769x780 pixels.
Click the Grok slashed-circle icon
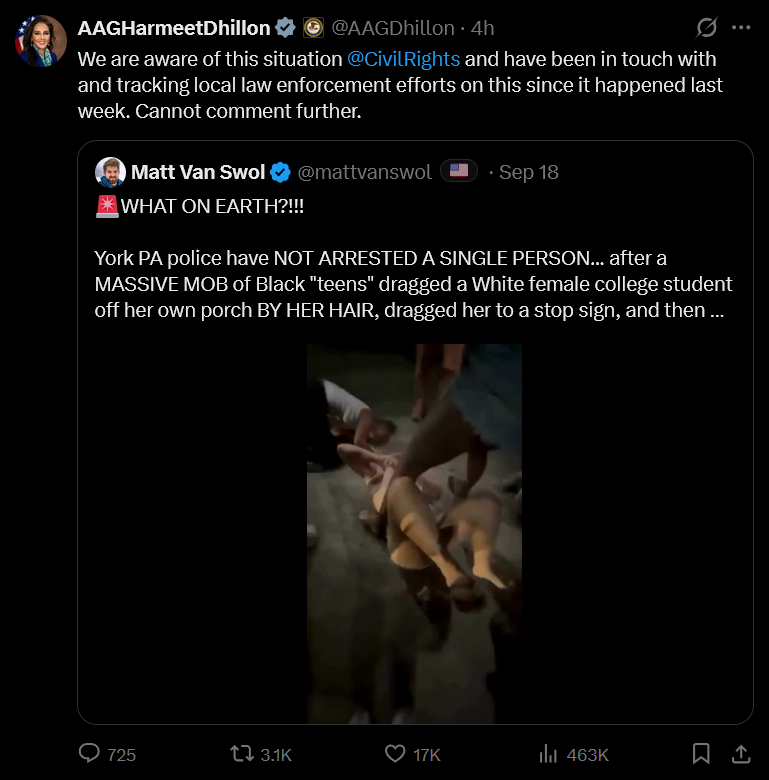(706, 27)
